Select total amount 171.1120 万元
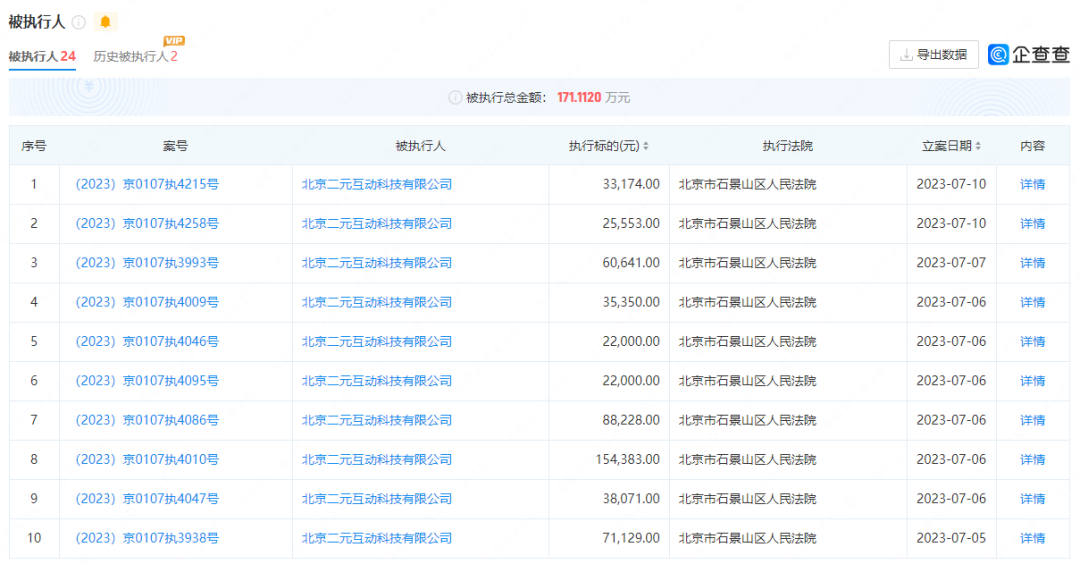Viewport: 1080px width, 564px height. point(594,98)
